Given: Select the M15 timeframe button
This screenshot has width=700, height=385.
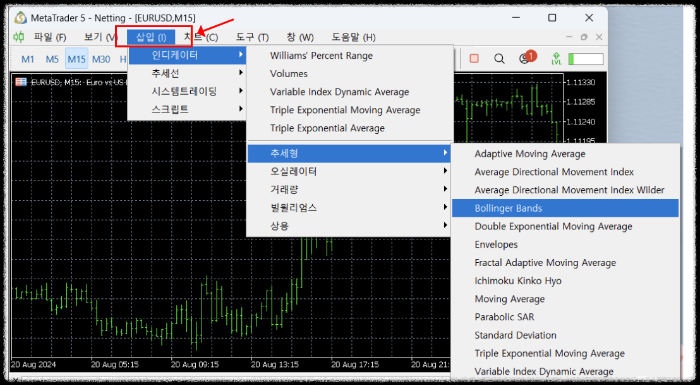Looking at the screenshot, I should 76,59.
